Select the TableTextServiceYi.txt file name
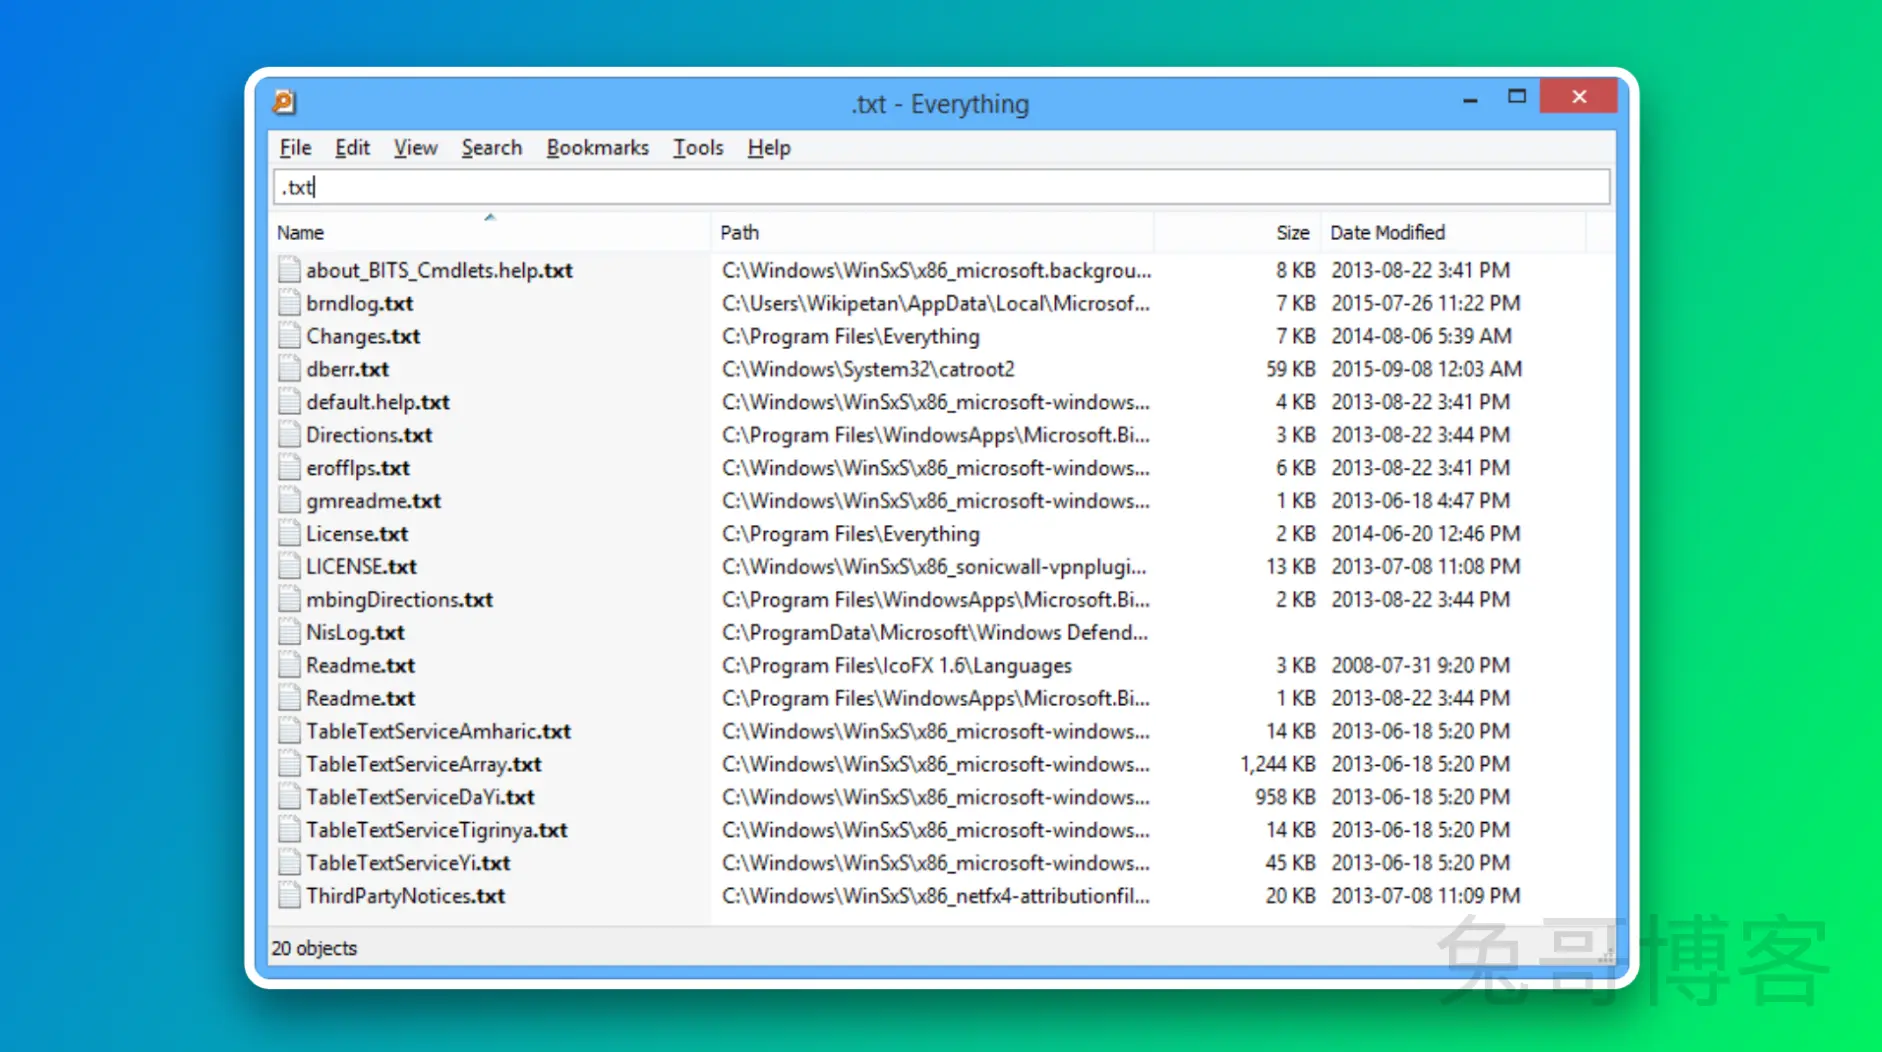The image size is (1882, 1052). pos(408,863)
